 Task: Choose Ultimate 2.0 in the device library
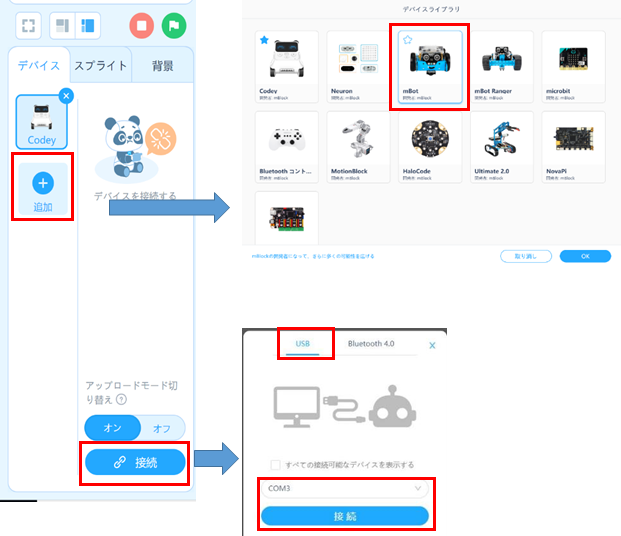tap(502, 147)
